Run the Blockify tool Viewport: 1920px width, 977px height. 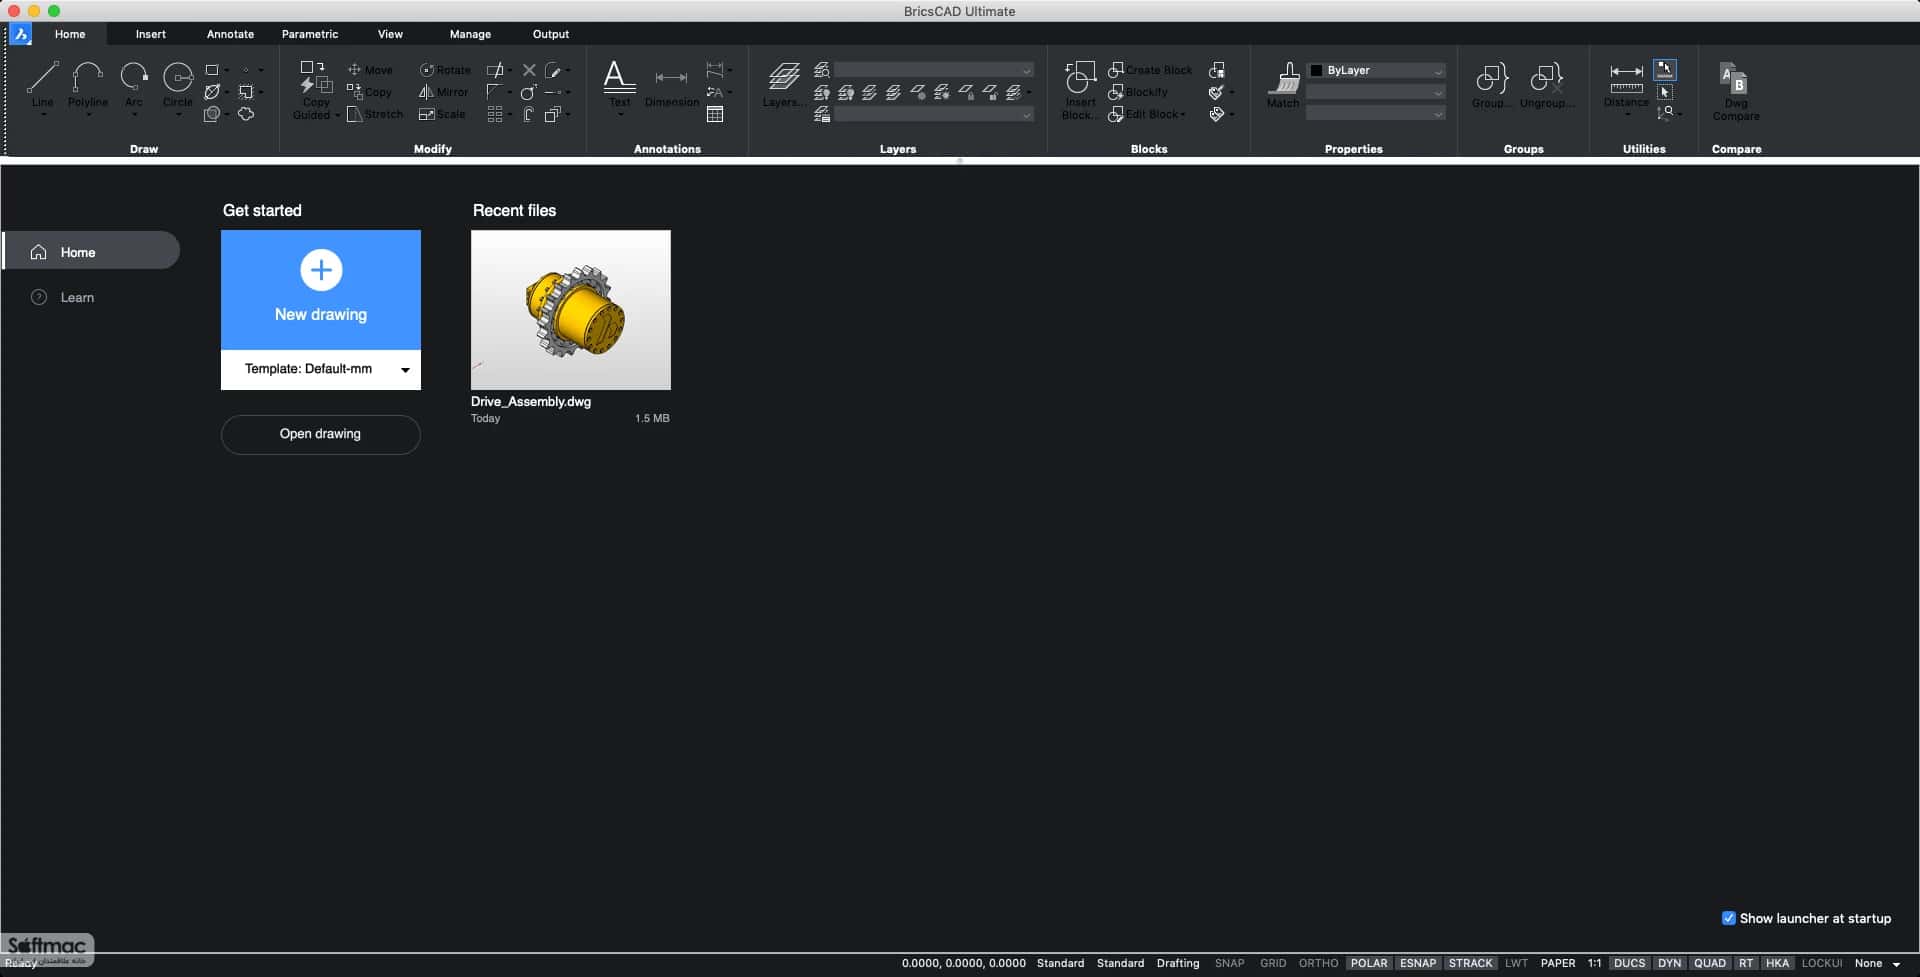point(1138,92)
